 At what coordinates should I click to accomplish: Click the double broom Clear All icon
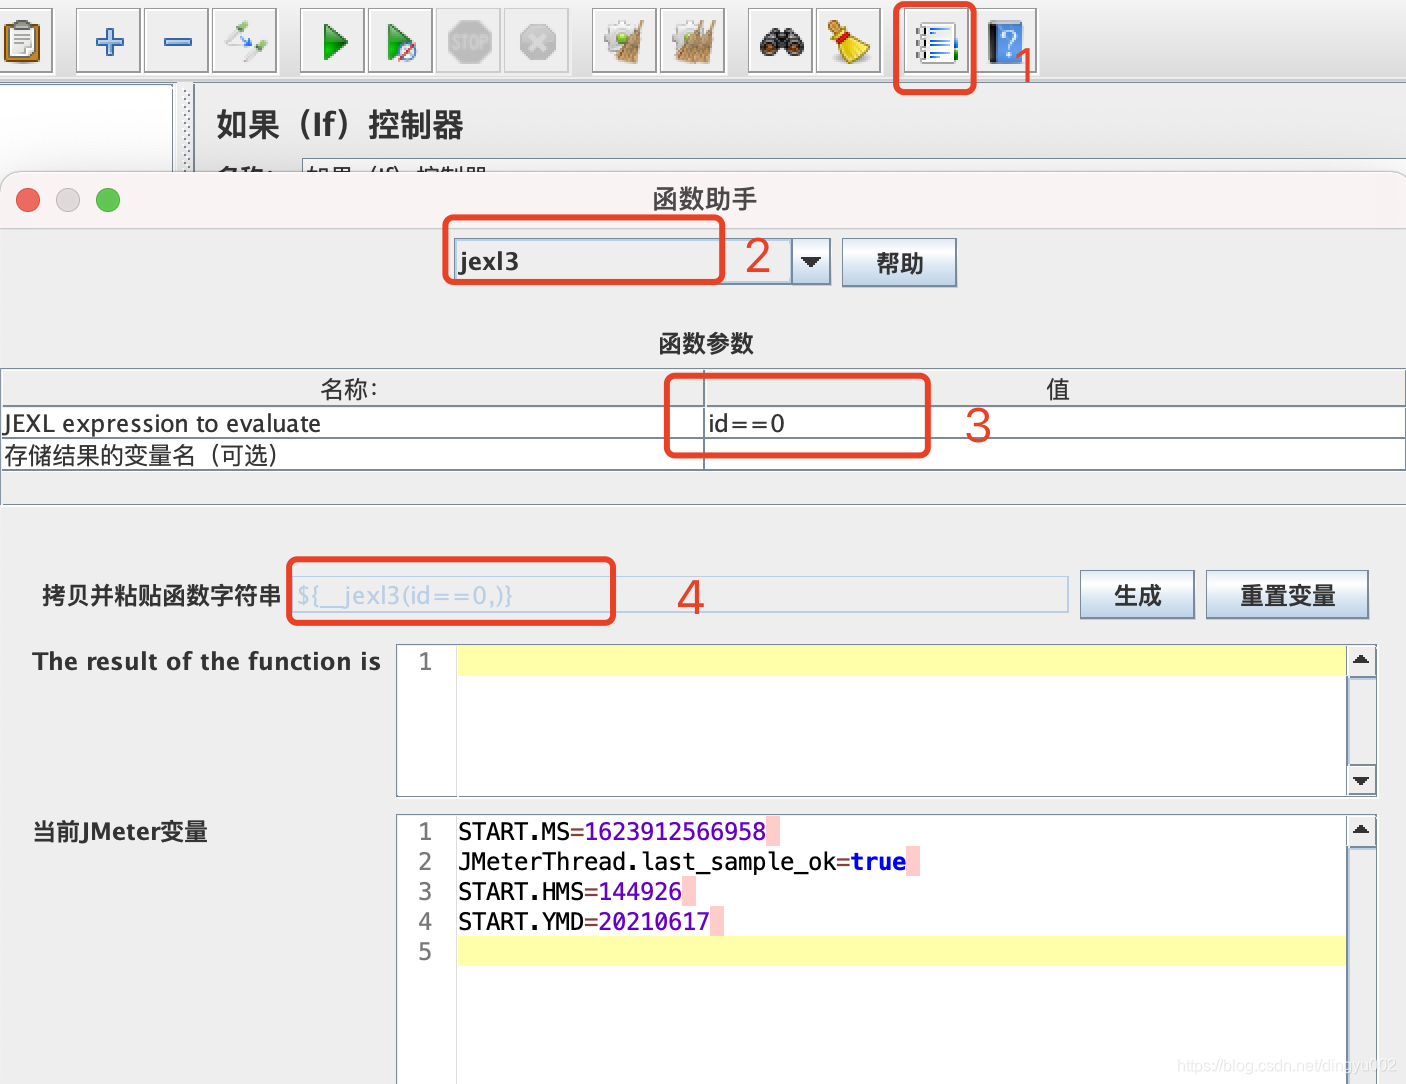pyautogui.click(x=693, y=42)
